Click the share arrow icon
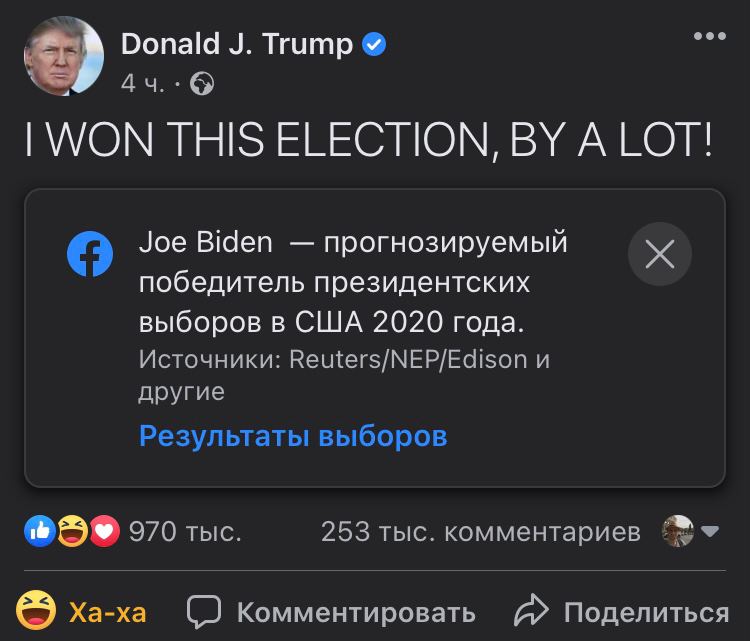This screenshot has width=750, height=641. (x=531, y=610)
